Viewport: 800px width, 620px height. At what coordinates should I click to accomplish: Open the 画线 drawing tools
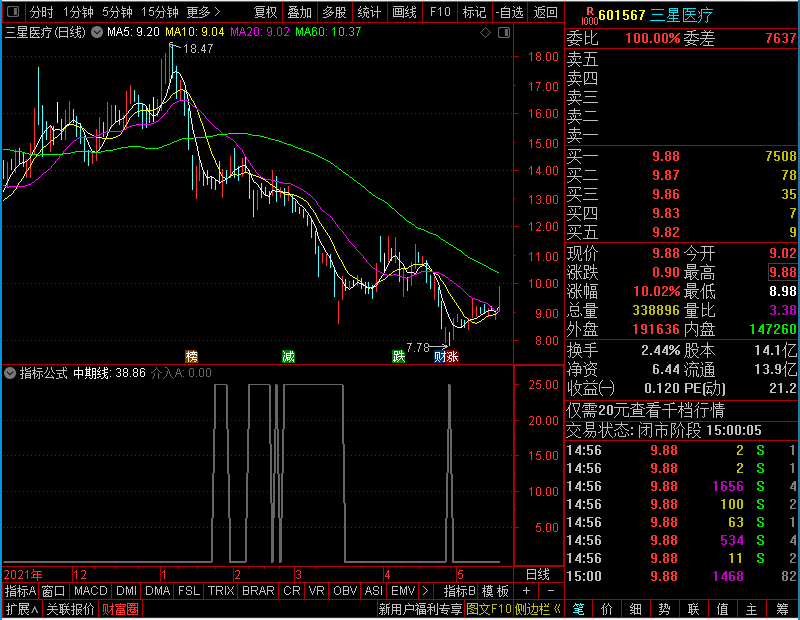(x=405, y=12)
